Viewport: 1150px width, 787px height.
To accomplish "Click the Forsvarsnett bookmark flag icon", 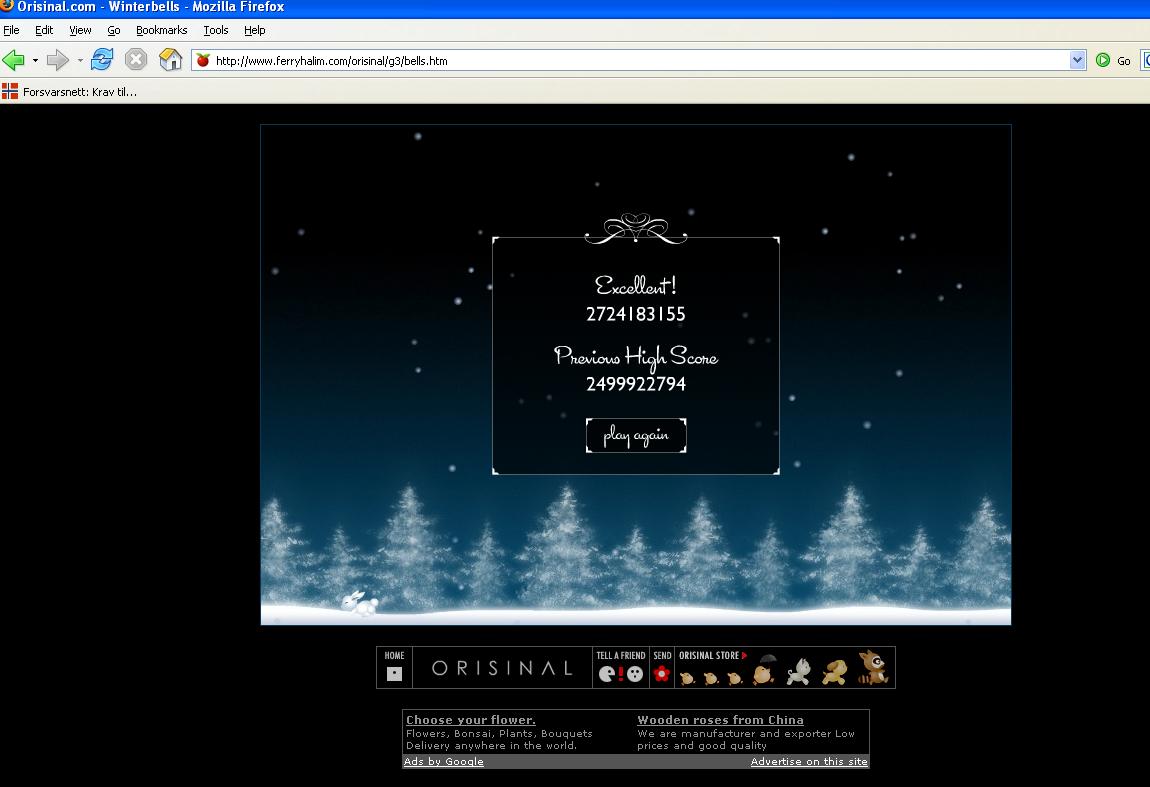I will pos(10,92).
